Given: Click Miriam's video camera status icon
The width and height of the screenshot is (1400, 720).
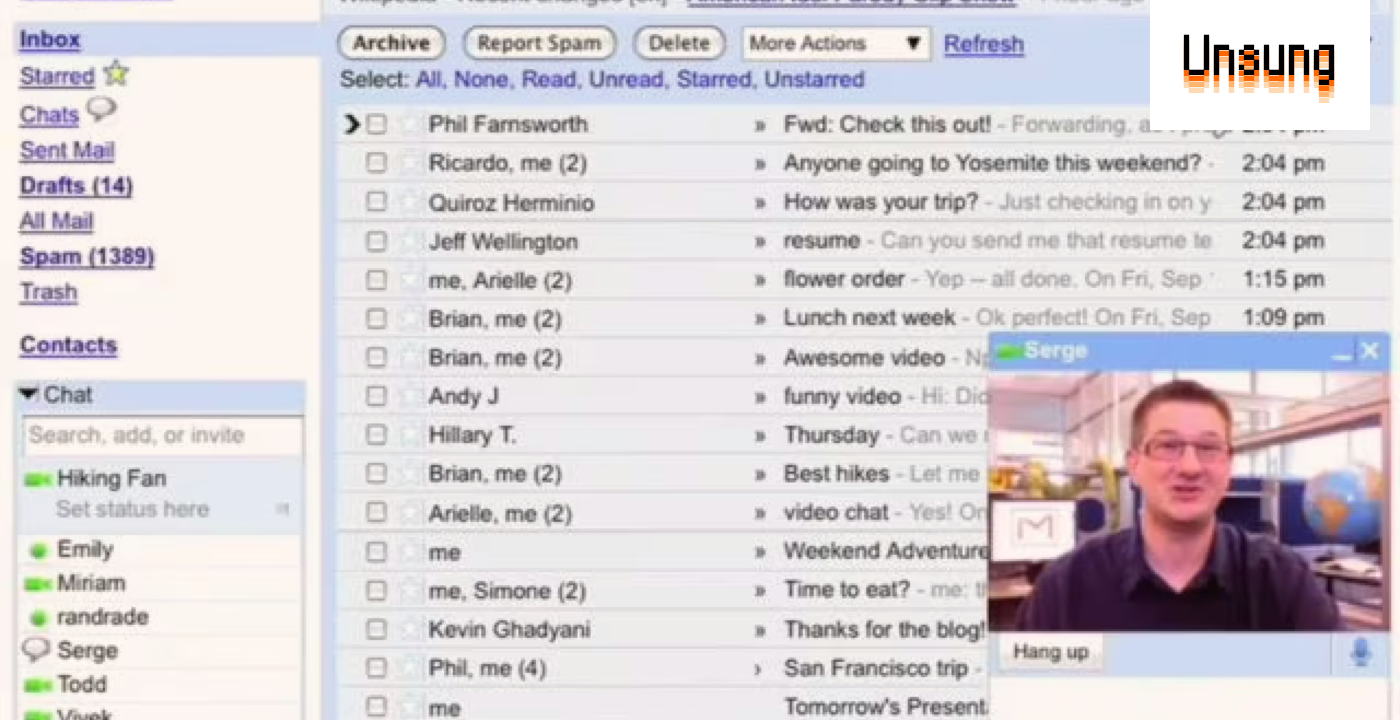Looking at the screenshot, I should [38, 584].
